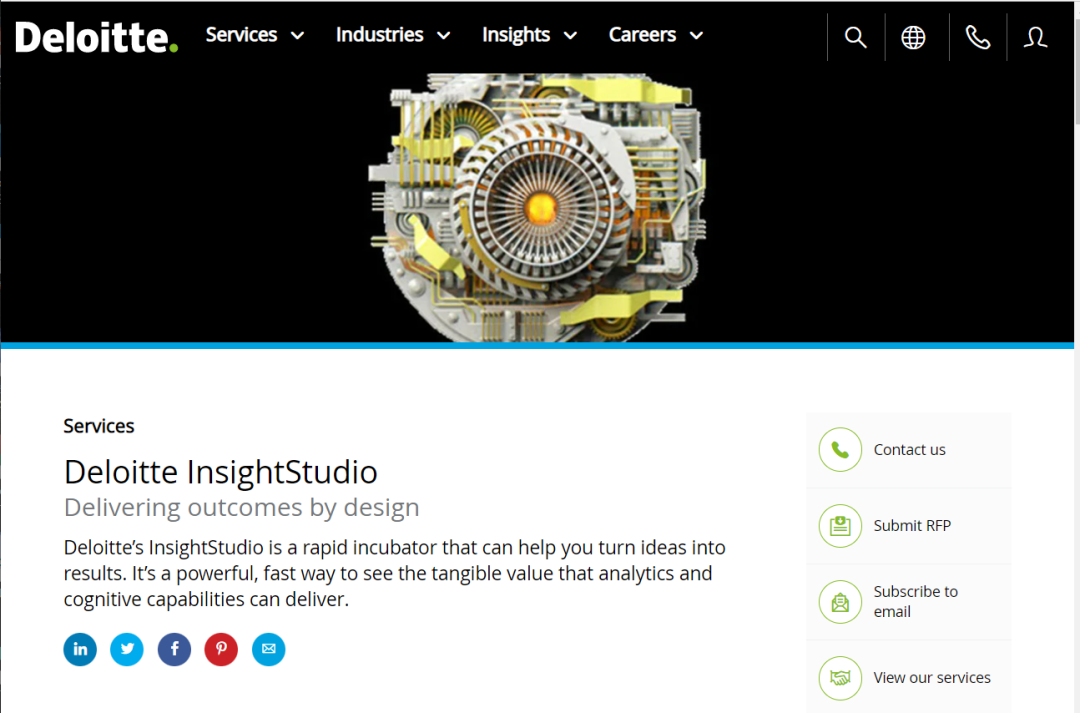Click the mechanical sphere hero image

click(x=538, y=207)
